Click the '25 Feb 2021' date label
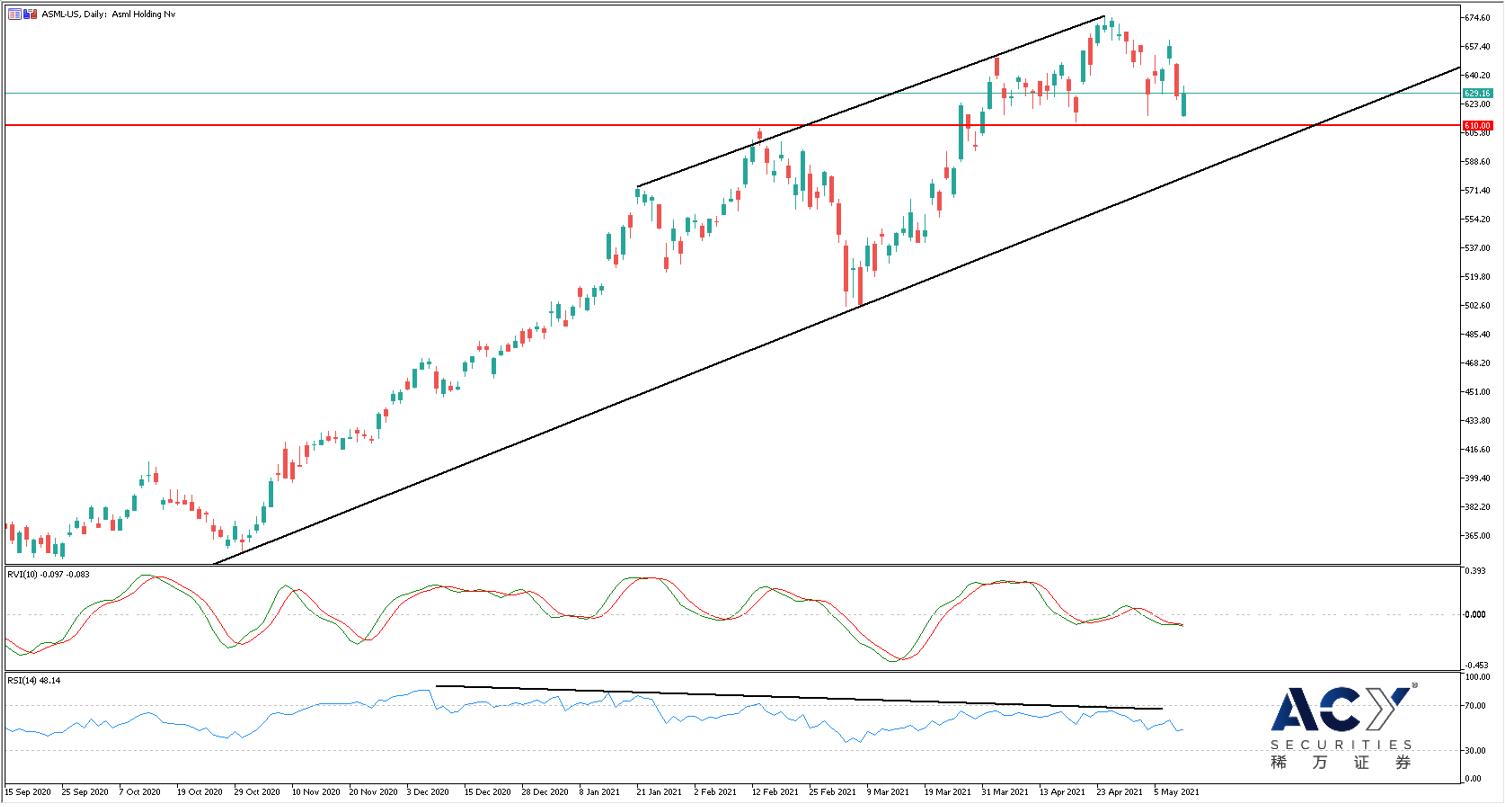 pyautogui.click(x=832, y=791)
